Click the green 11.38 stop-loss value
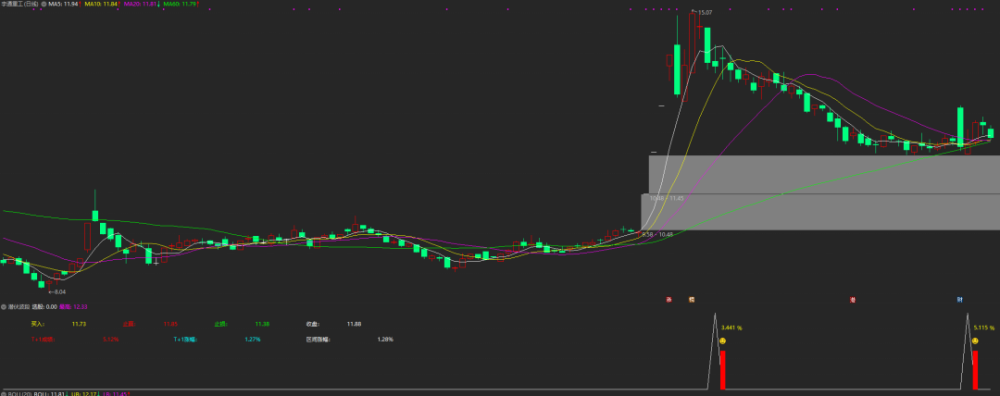 (262, 324)
